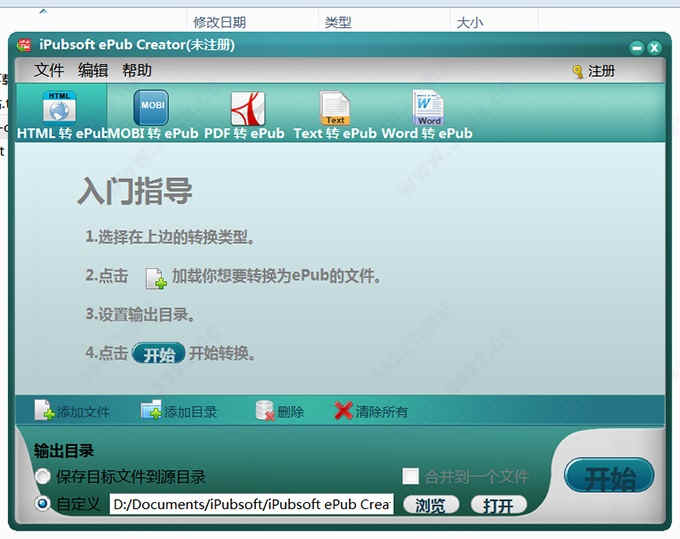Click the large 开始 start button
This screenshot has width=680, height=539.
609,476
